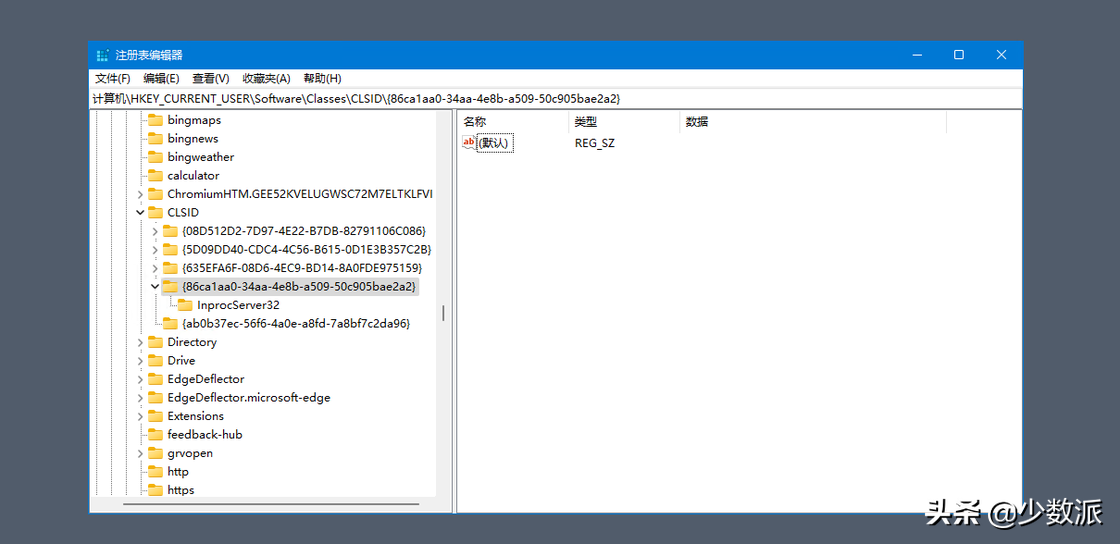Click the Drive folder icon
The width and height of the screenshot is (1120, 544).
coord(155,361)
